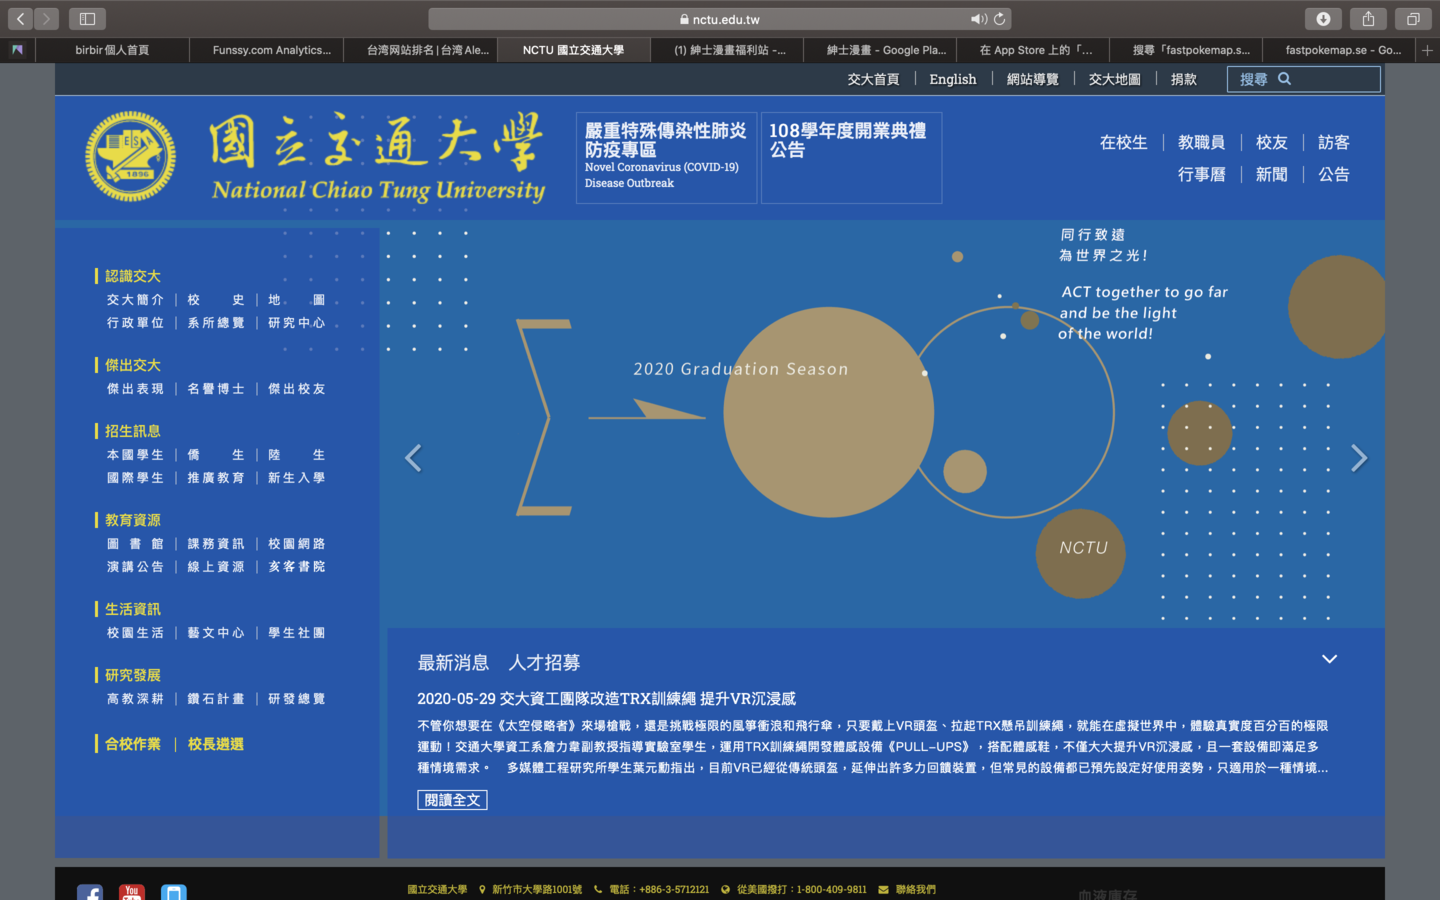
Task: Open 藝文中心 in sidebar
Action: tap(216, 633)
